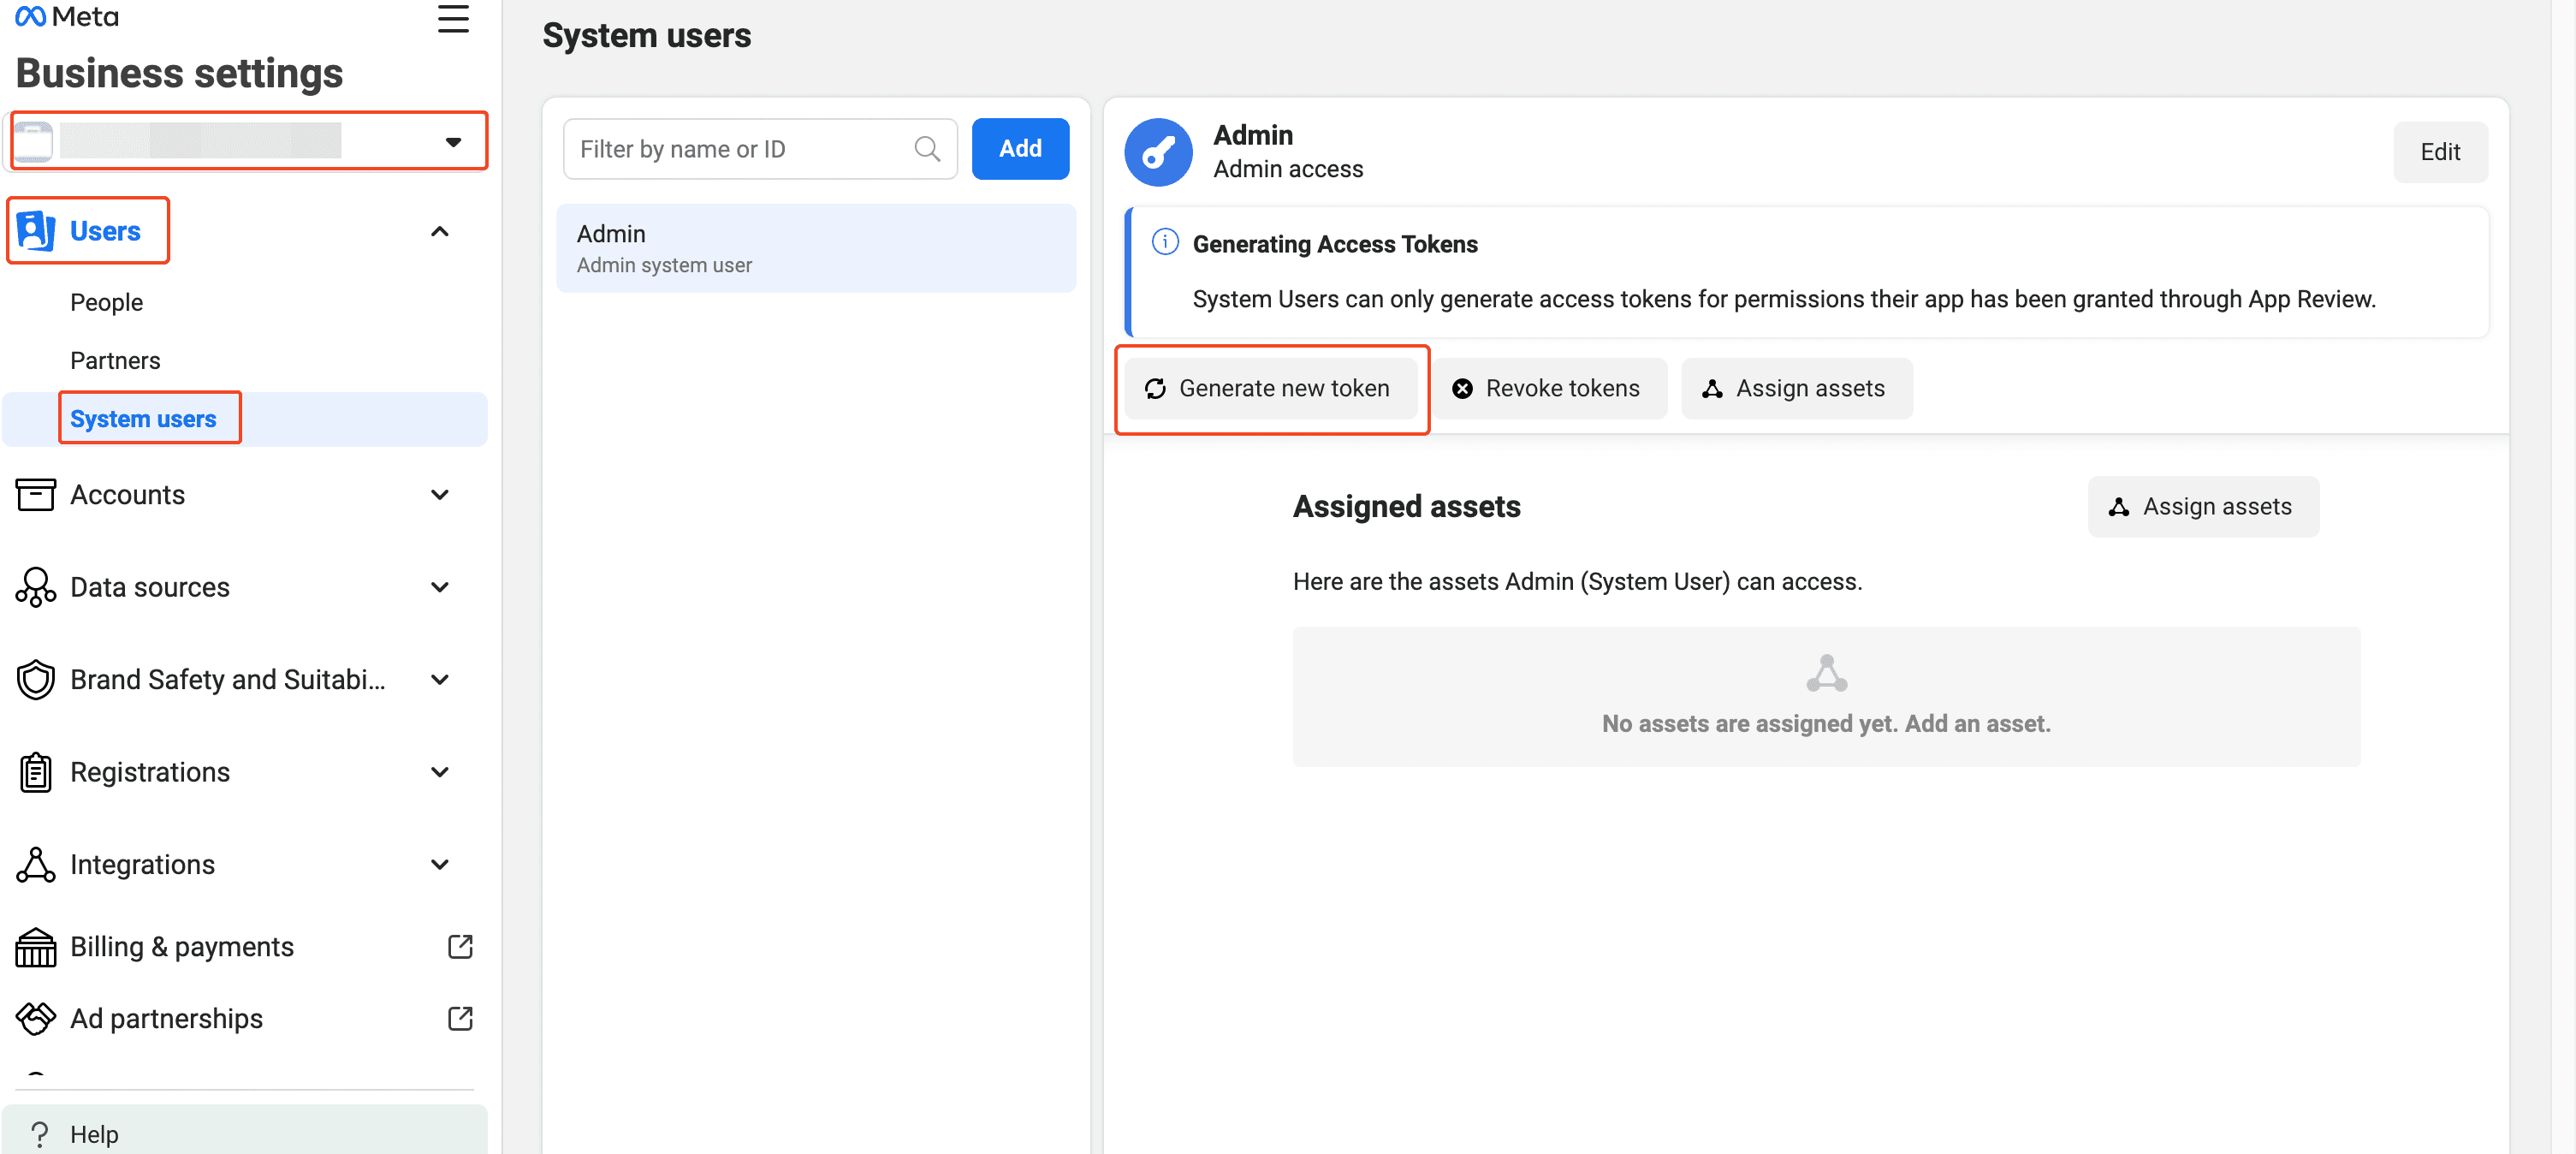Select System users from sidebar menu

click(x=143, y=418)
